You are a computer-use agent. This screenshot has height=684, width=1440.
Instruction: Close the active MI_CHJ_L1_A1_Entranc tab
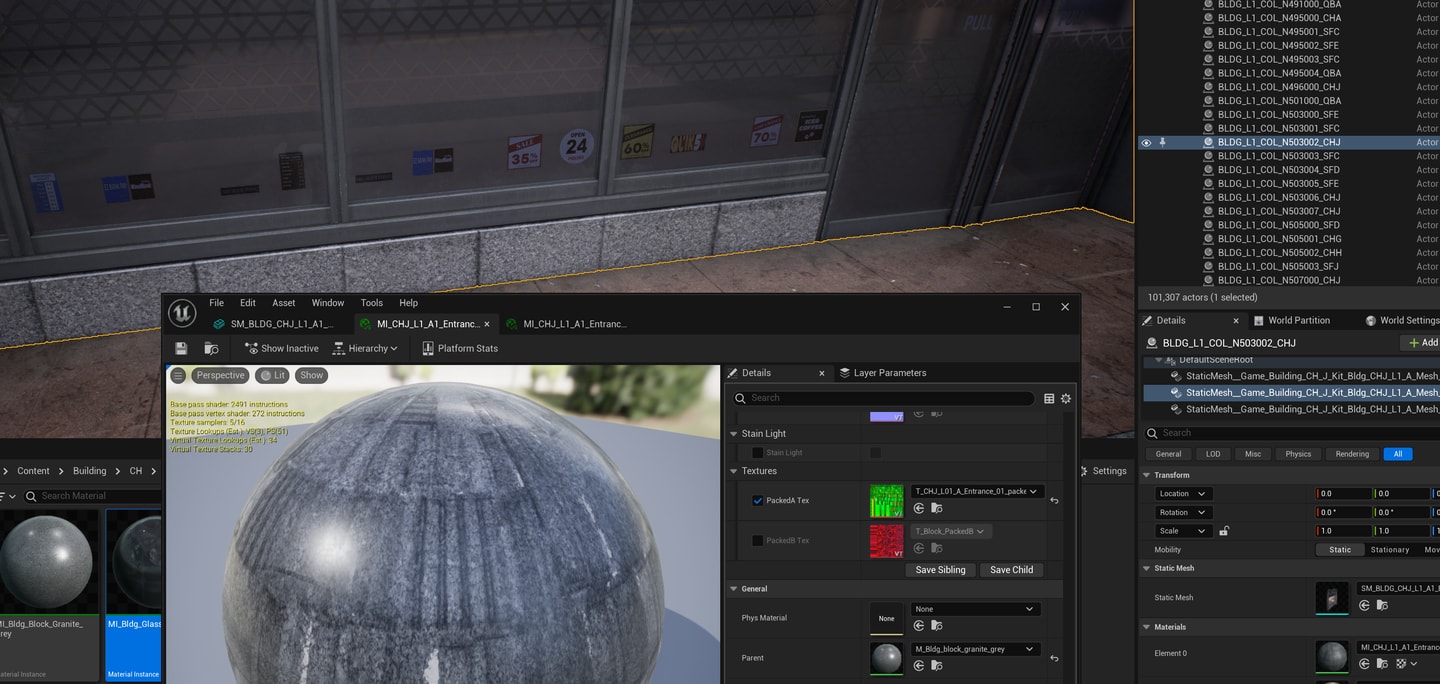(x=487, y=324)
